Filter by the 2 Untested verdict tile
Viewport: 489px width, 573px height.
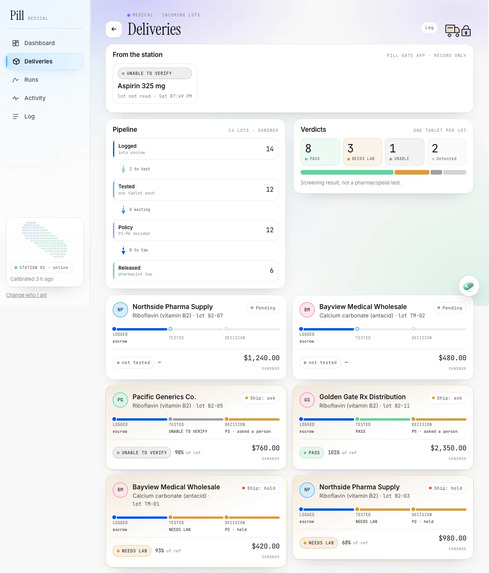point(447,152)
